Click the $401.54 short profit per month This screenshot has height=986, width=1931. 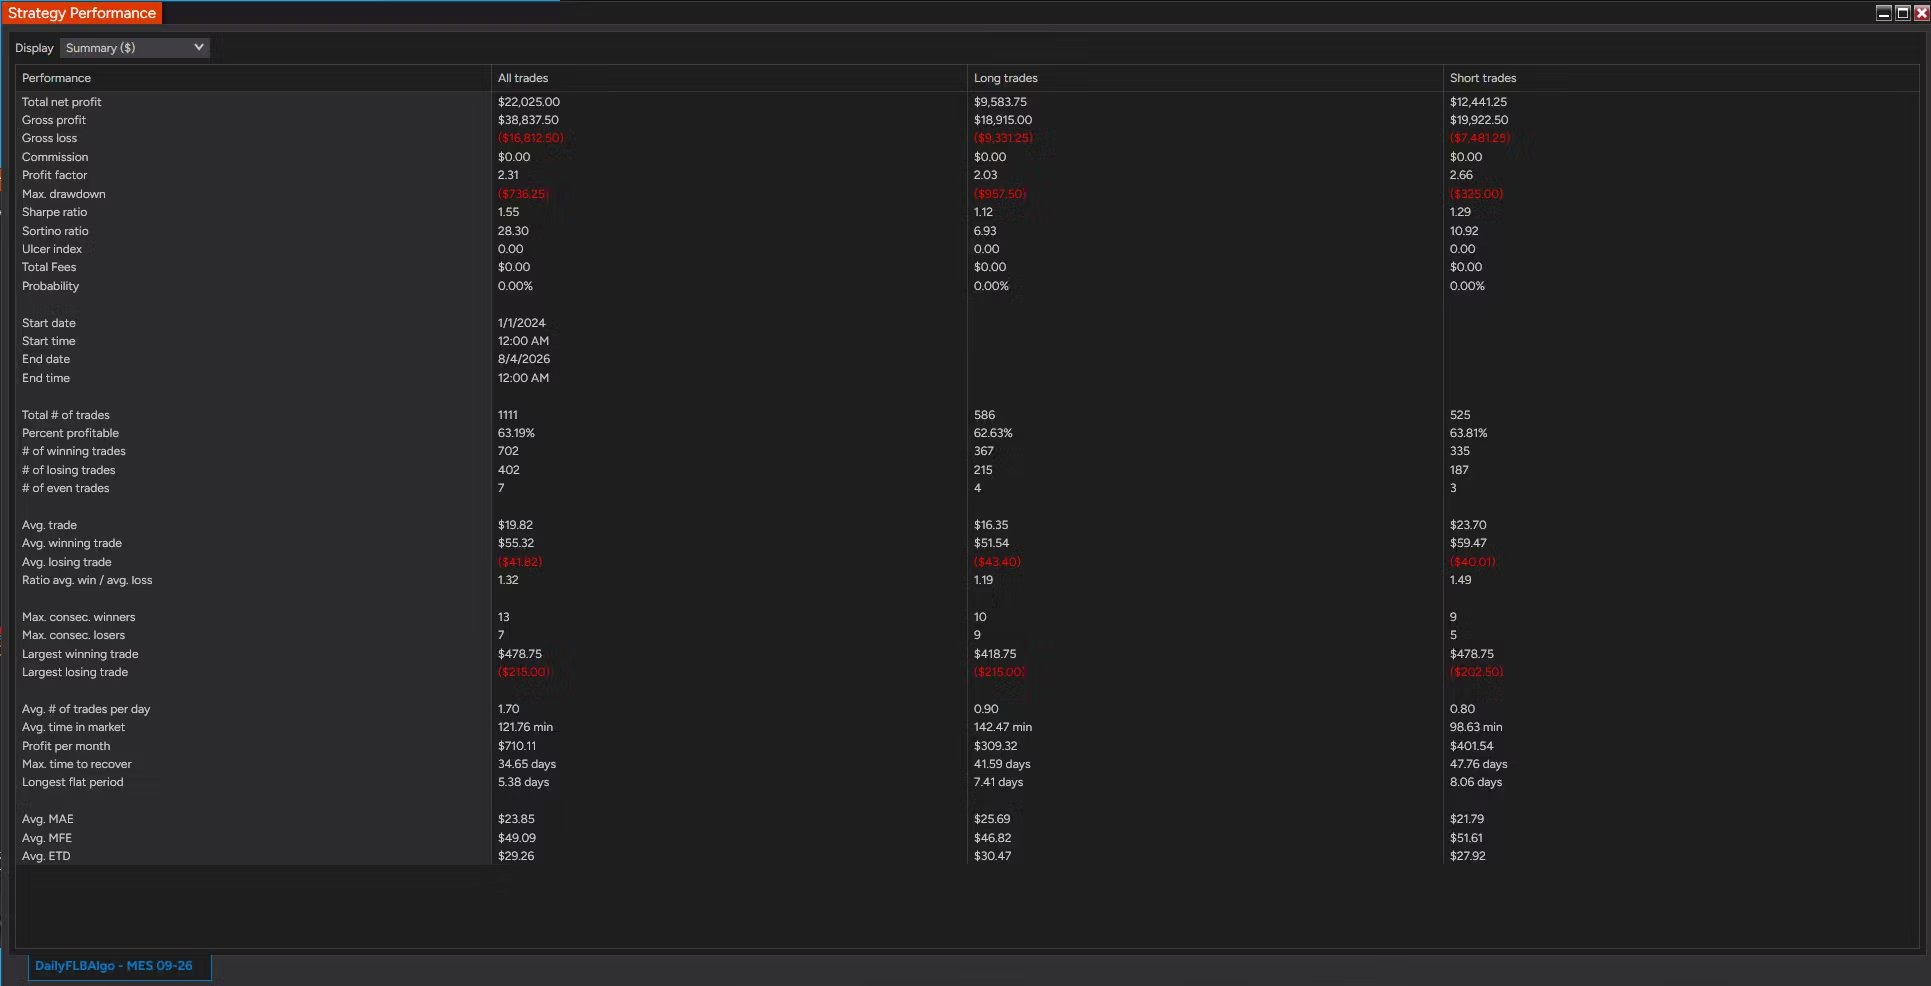(1472, 746)
